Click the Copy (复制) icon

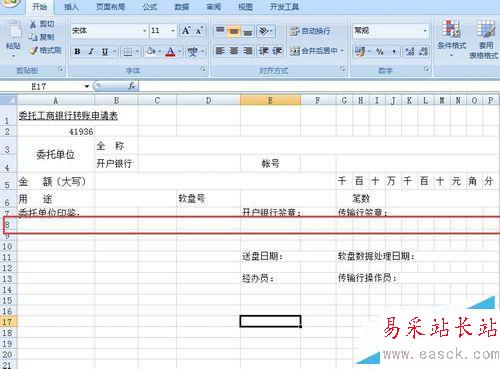33,37
